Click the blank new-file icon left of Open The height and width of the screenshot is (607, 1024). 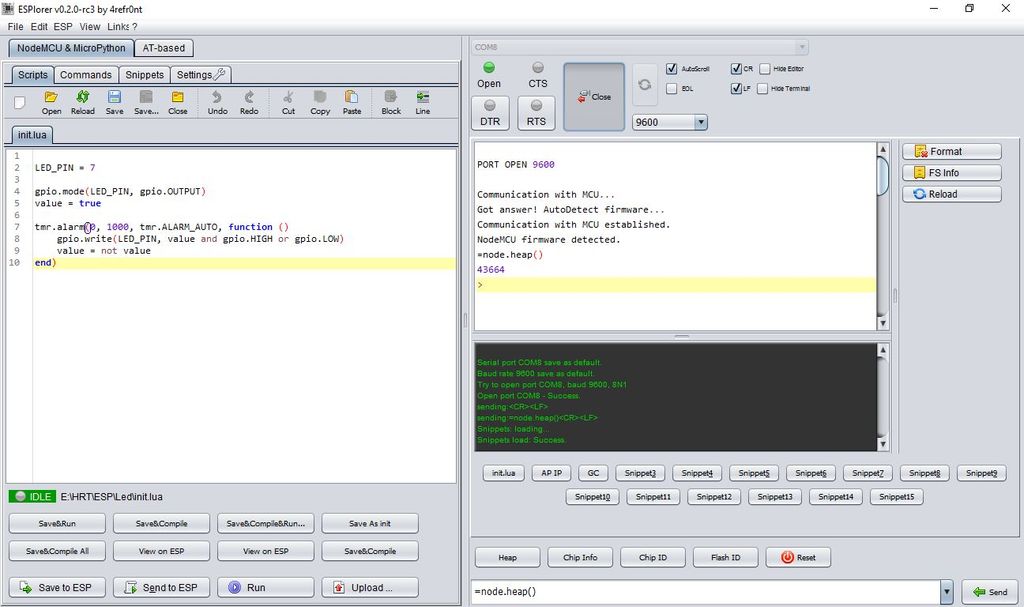[20, 103]
